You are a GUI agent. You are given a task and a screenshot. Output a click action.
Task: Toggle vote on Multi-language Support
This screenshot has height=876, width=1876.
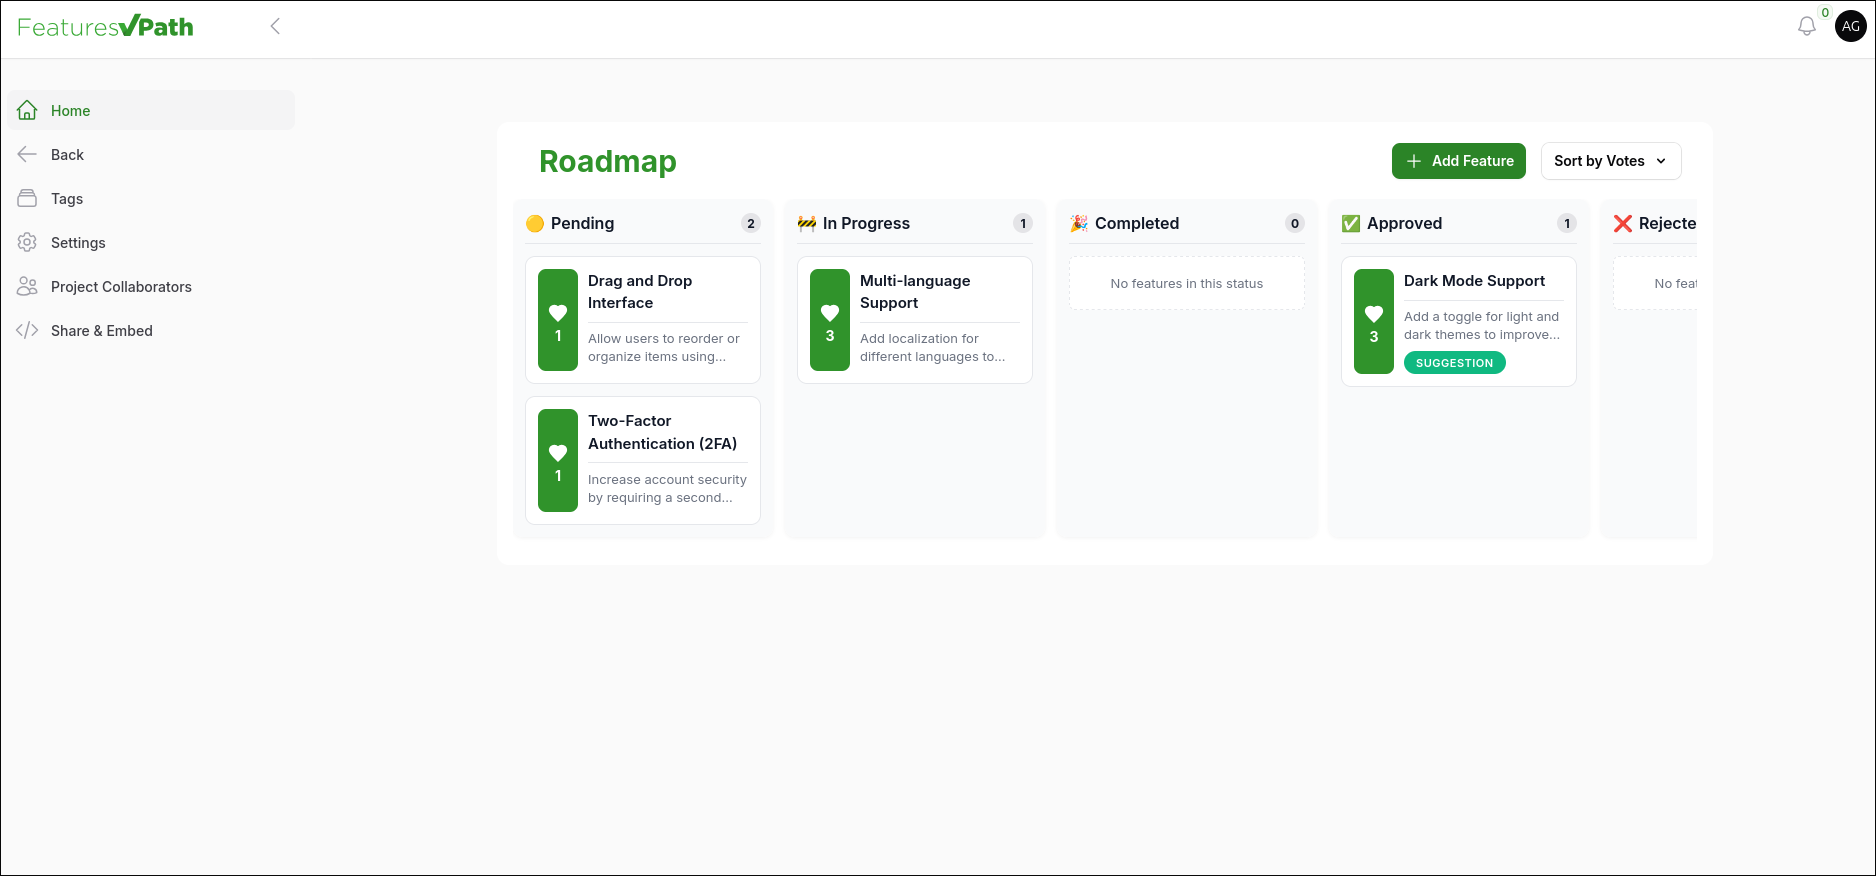830,320
